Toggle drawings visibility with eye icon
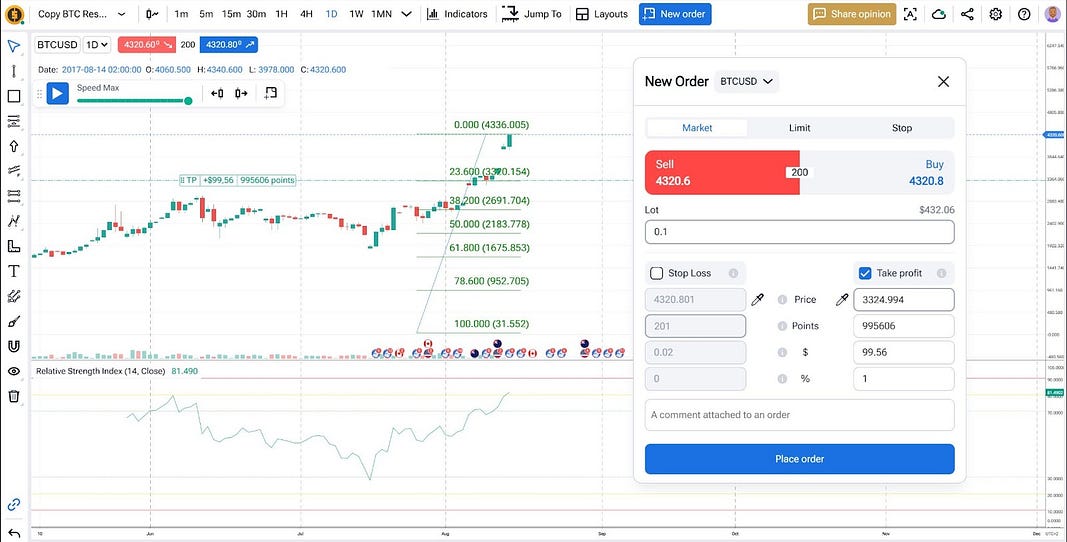Viewport: 1067px width, 542px height. [14, 371]
